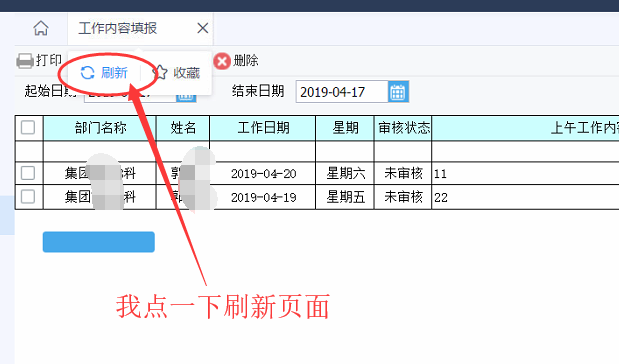
Task: Choose 收藏 in the tab popup
Action: (x=186, y=73)
